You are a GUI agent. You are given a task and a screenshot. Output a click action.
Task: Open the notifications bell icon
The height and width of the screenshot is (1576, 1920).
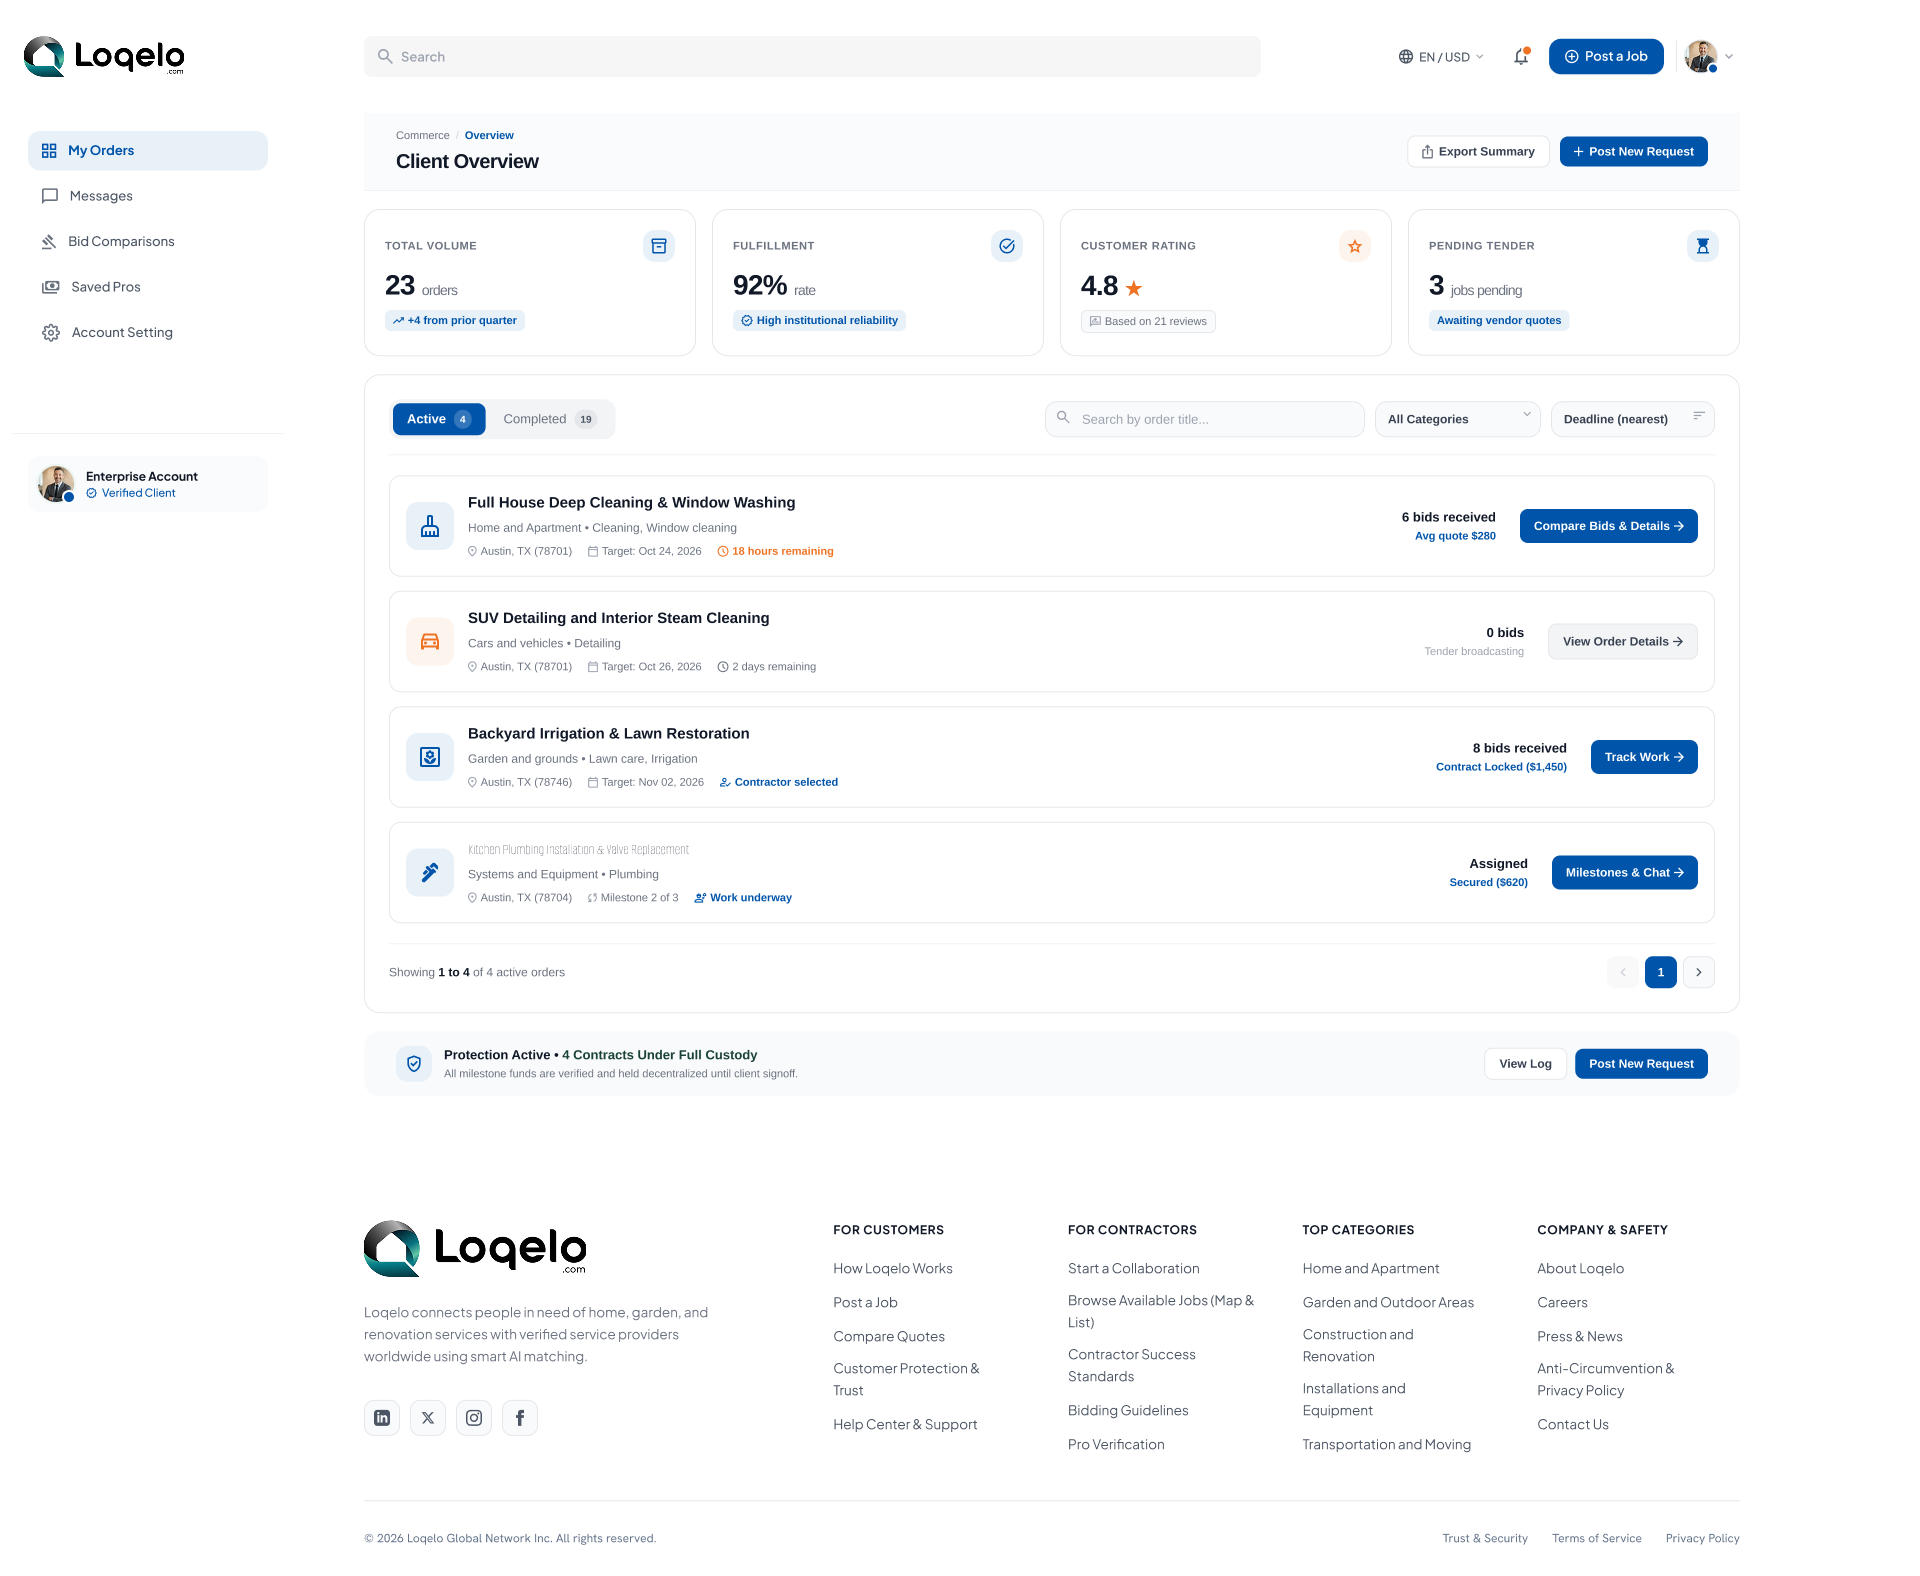click(x=1521, y=57)
